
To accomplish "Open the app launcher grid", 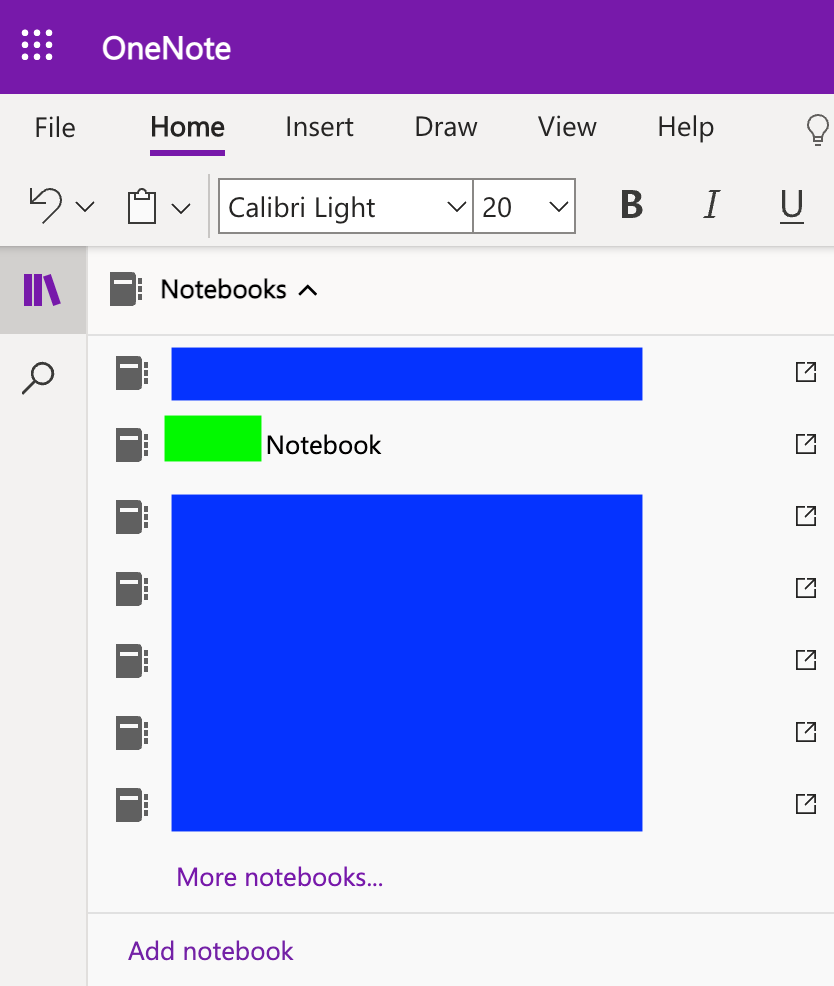I will pos(37,45).
